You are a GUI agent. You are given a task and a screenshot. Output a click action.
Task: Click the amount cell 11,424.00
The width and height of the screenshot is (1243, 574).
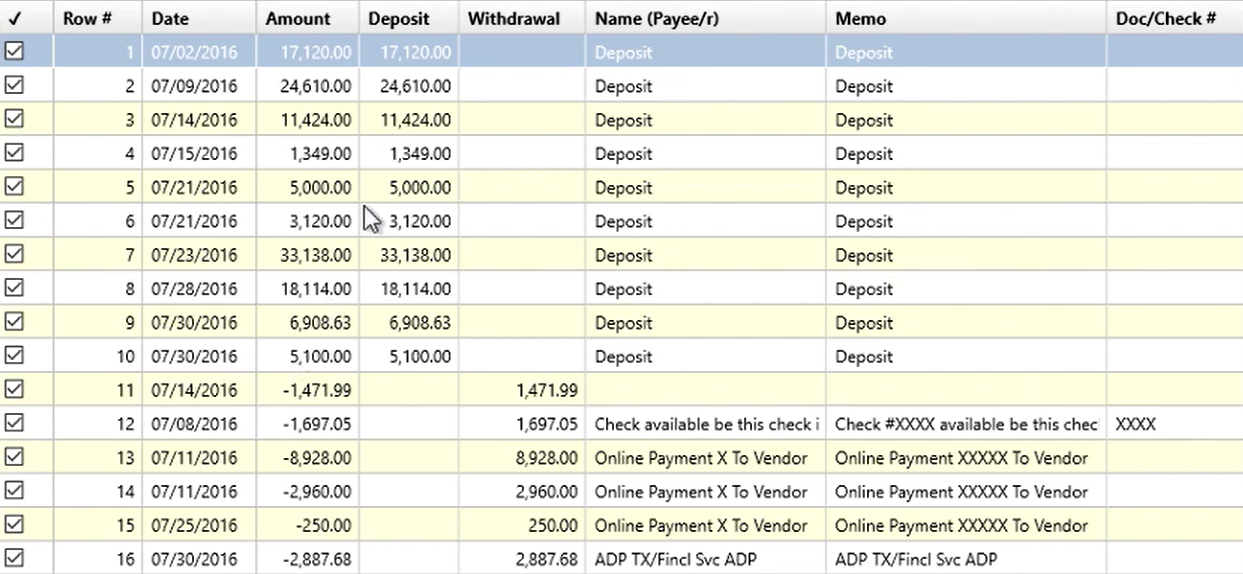tap(307, 120)
